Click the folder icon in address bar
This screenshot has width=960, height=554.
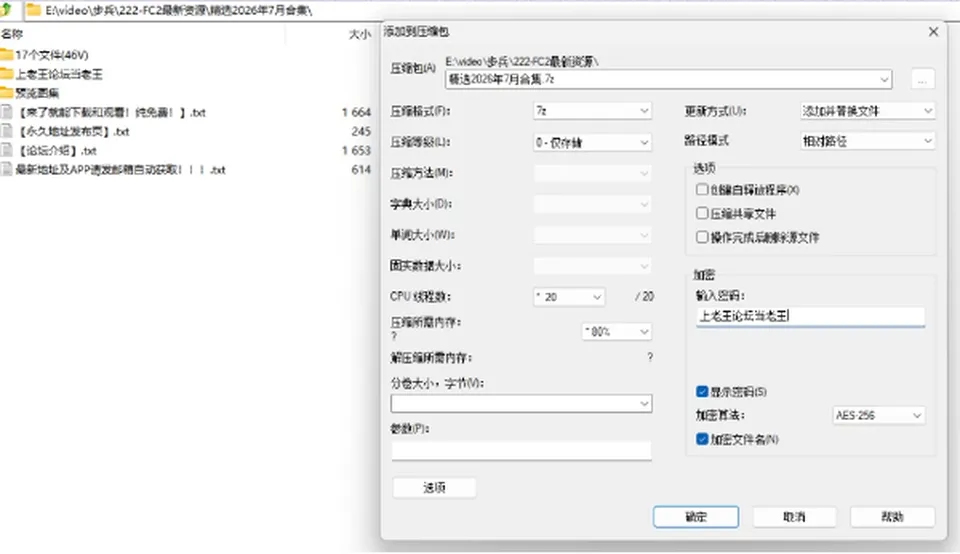[x=34, y=10]
